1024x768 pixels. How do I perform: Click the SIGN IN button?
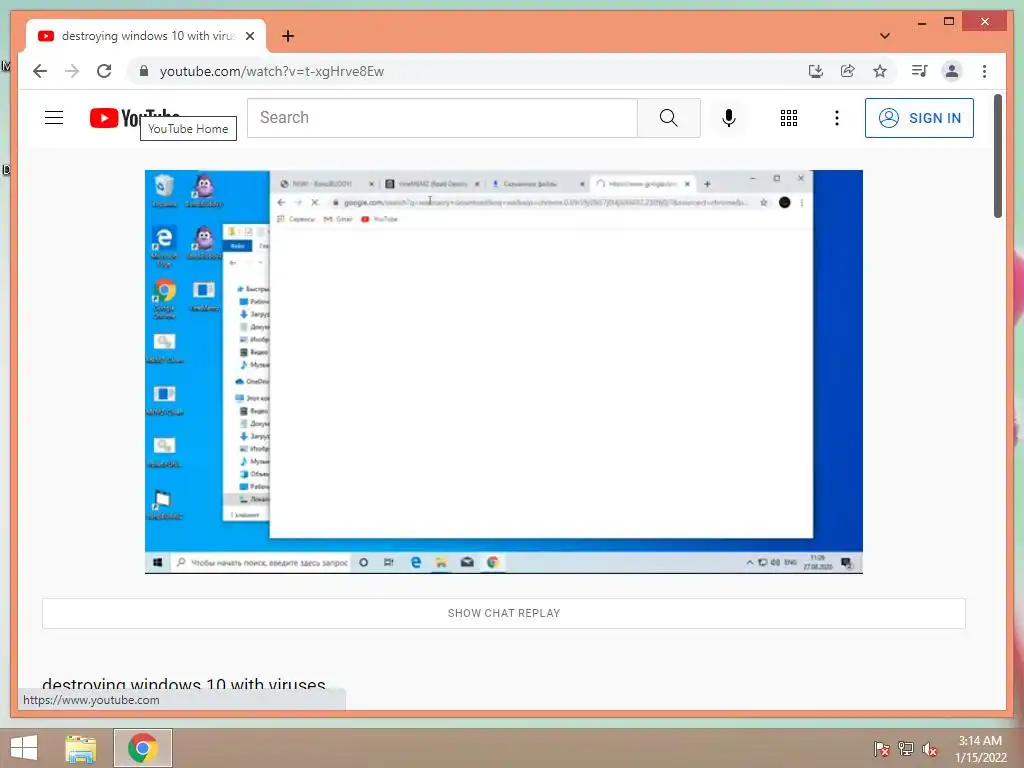coord(920,118)
